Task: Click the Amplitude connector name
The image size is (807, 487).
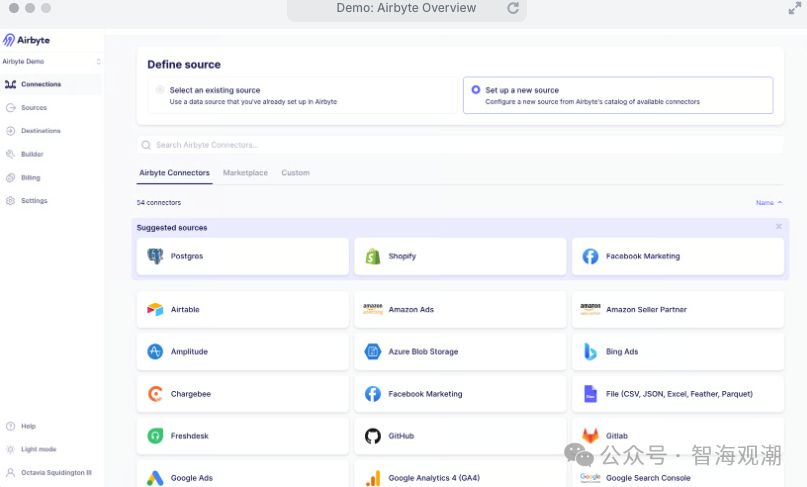Action: tap(189, 352)
